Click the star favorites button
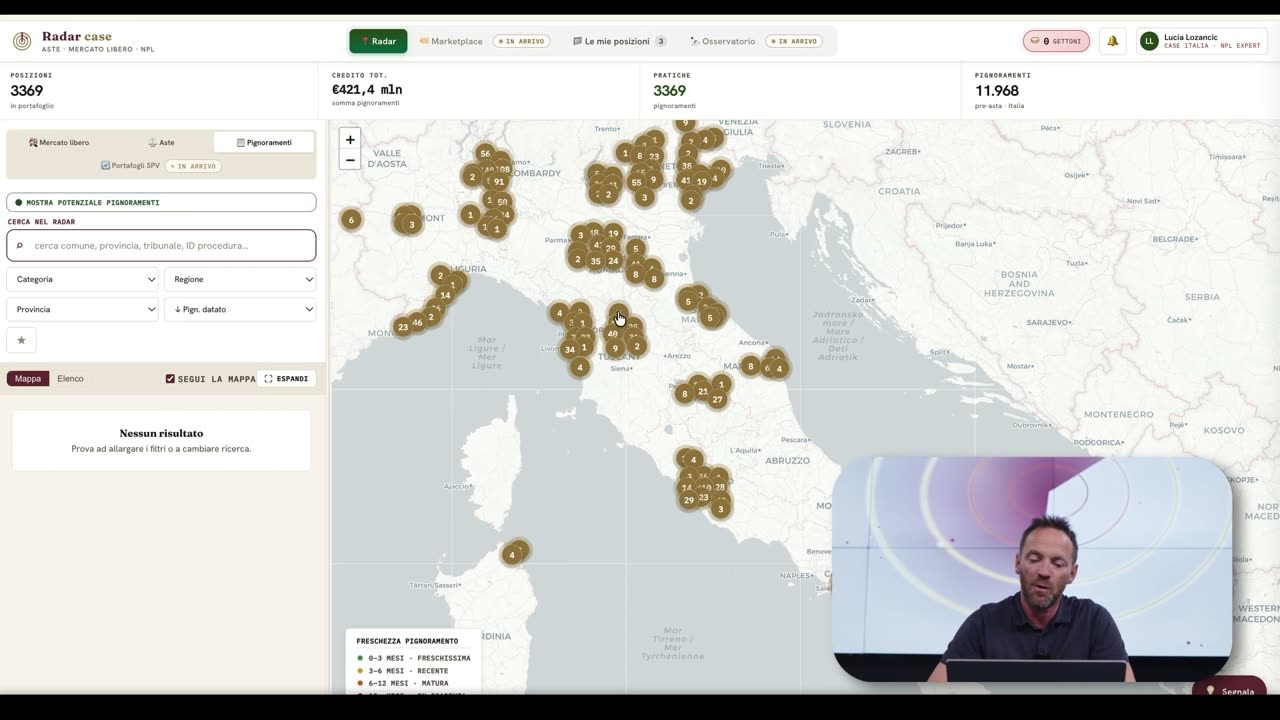 coord(21,340)
